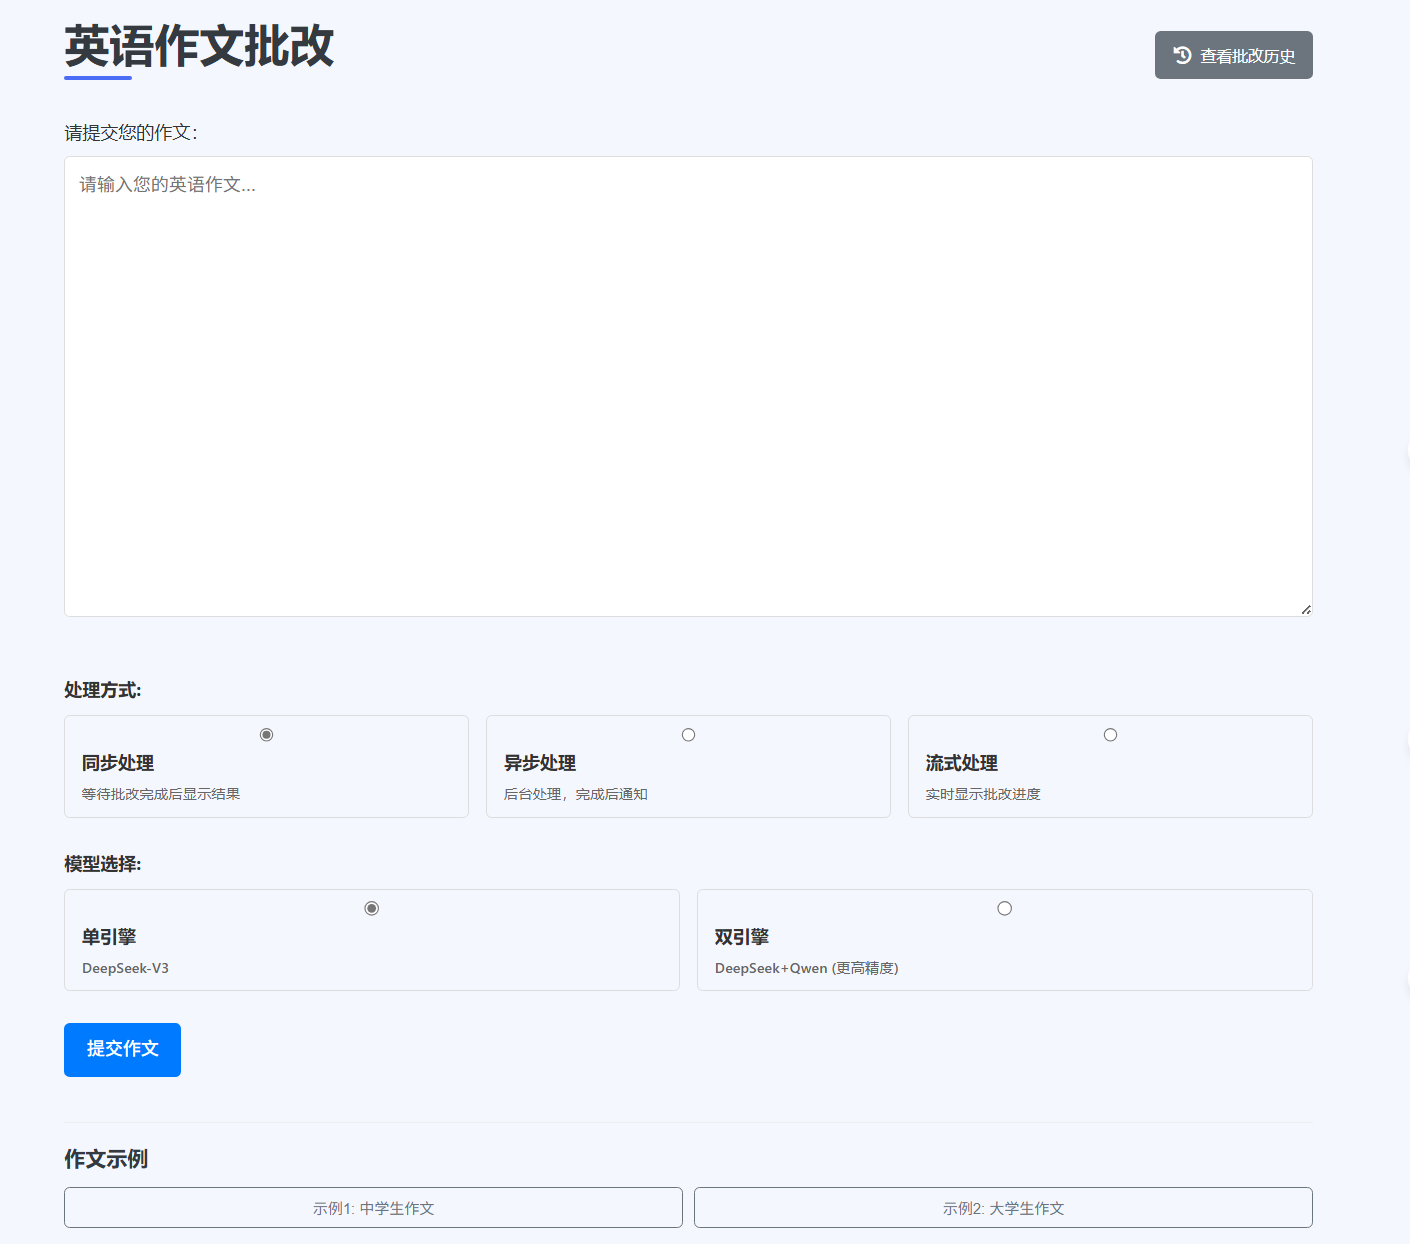
Task: Choose 双引擎 DeepSeek+Qwen for higher precision
Action: point(1004,908)
